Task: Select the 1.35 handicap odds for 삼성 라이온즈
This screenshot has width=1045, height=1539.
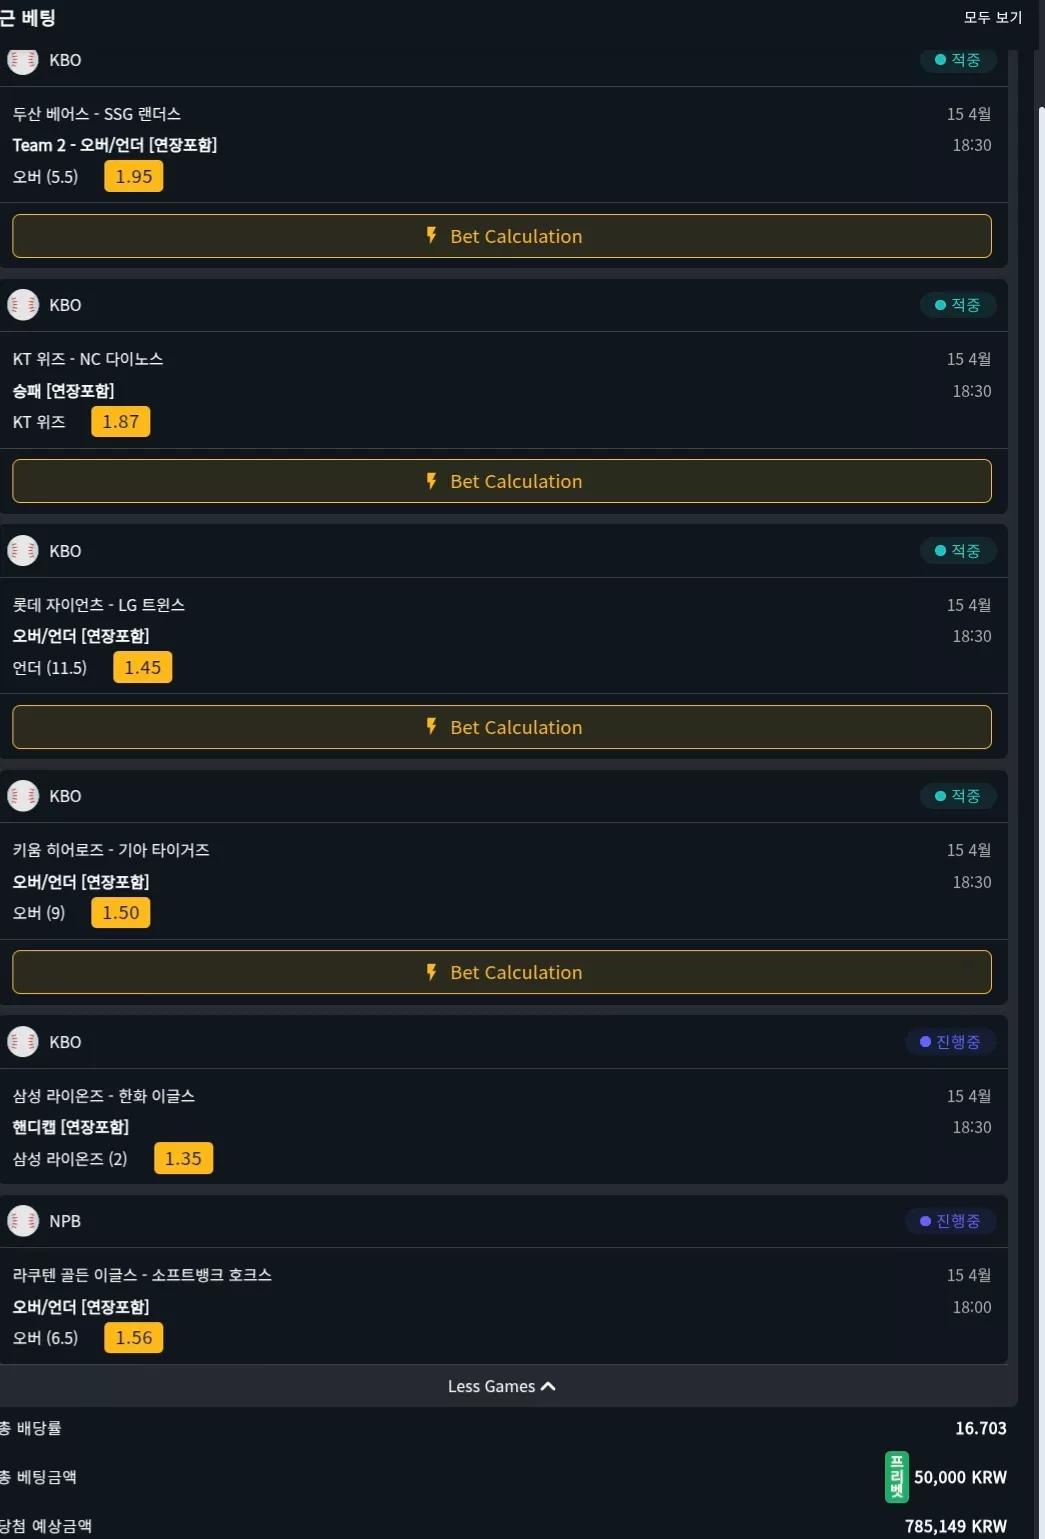Action: click(x=183, y=1159)
